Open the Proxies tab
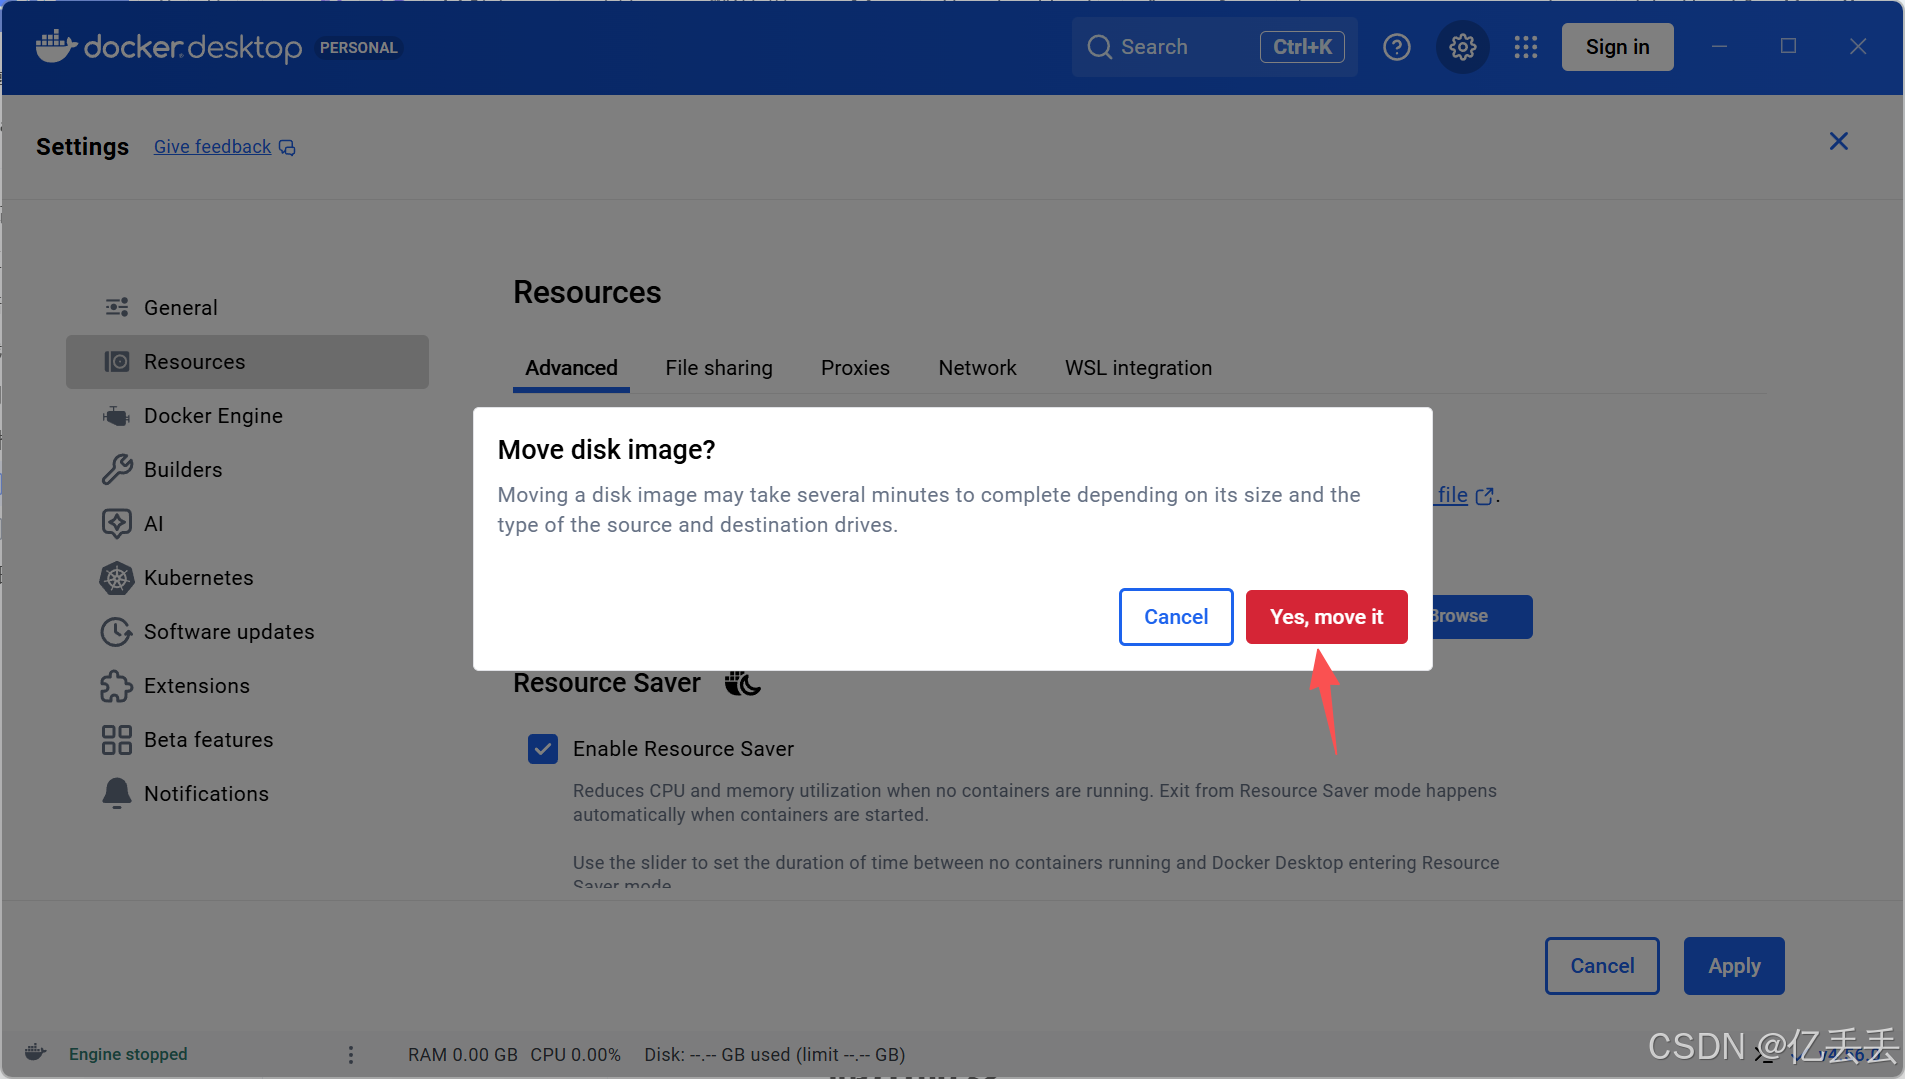1905x1079 pixels. [855, 368]
